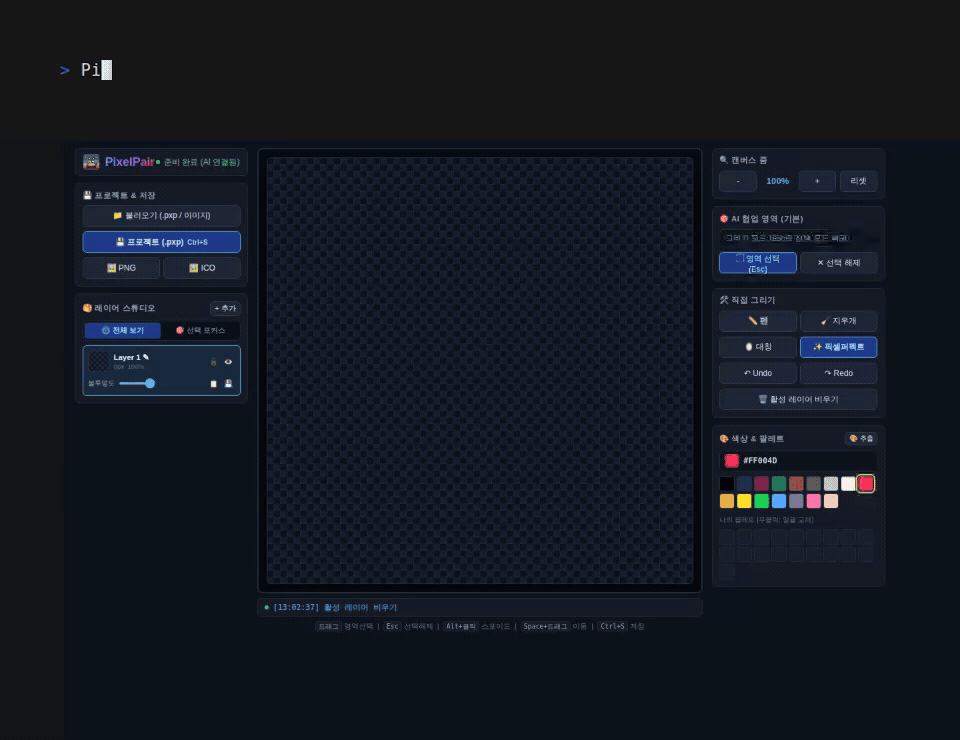Click the PixelPair app logo icon
This screenshot has width=960, height=740.
[x=91, y=162]
